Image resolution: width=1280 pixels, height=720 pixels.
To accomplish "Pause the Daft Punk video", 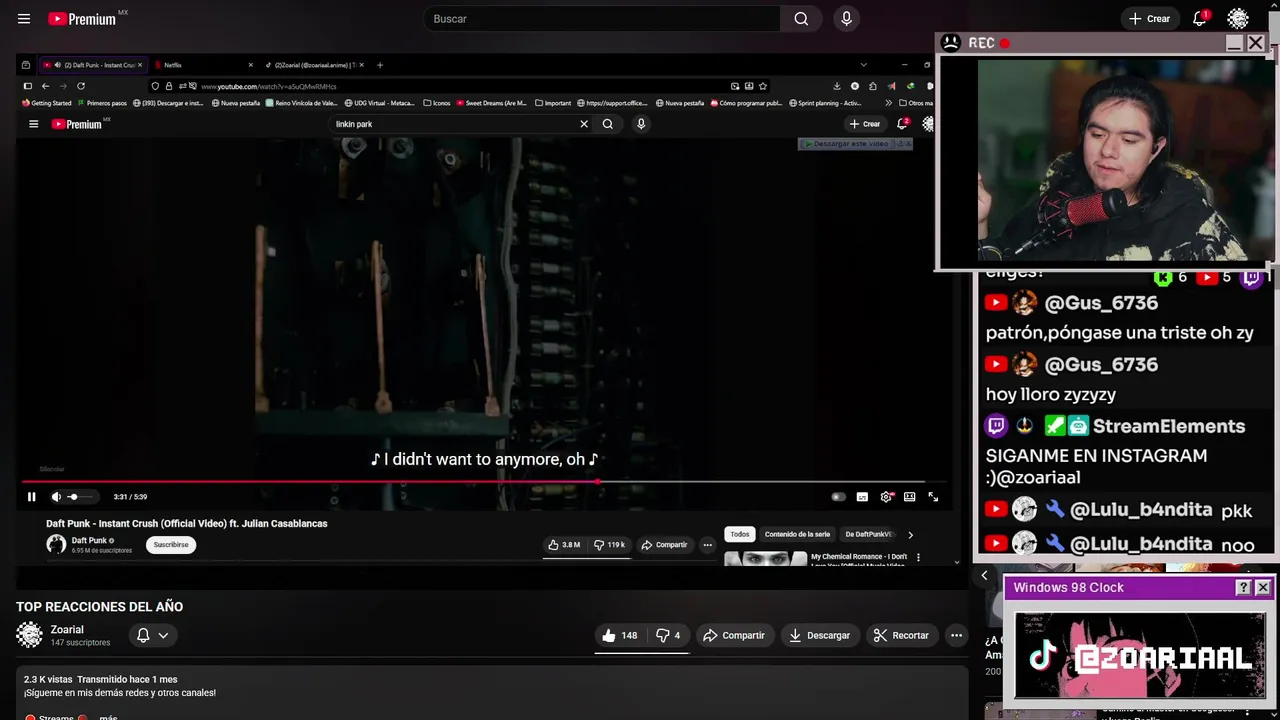I will [31, 497].
